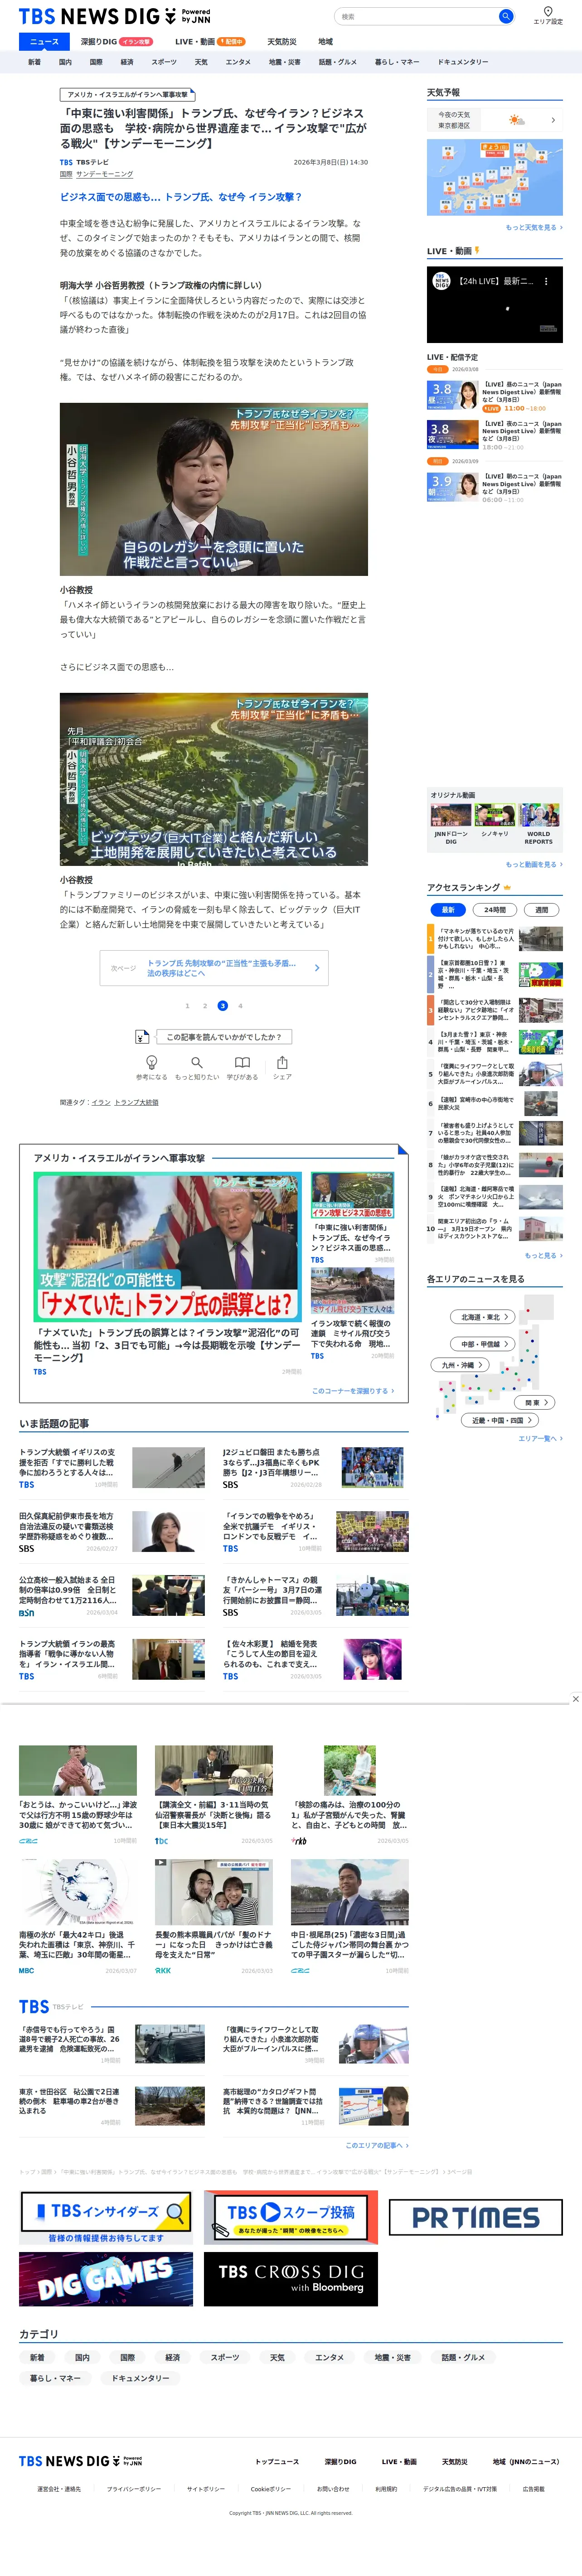Open the 深掘りDIG tab
This screenshot has width=582, height=2576.
(x=116, y=42)
